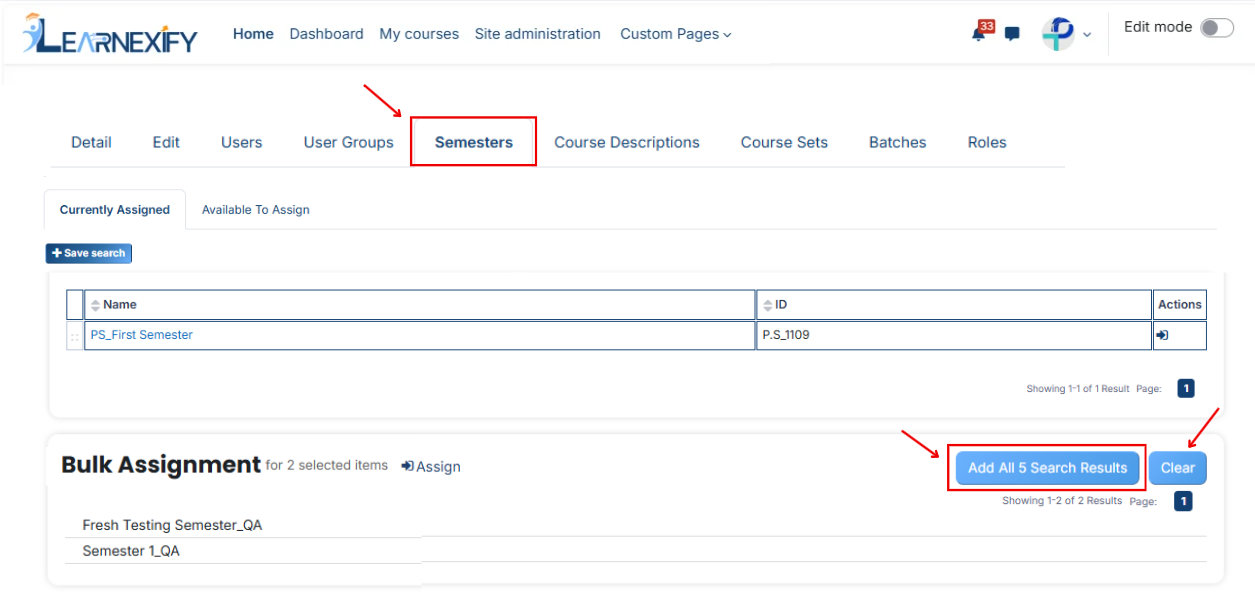Toggle the Edit mode switch

[x=1217, y=28]
